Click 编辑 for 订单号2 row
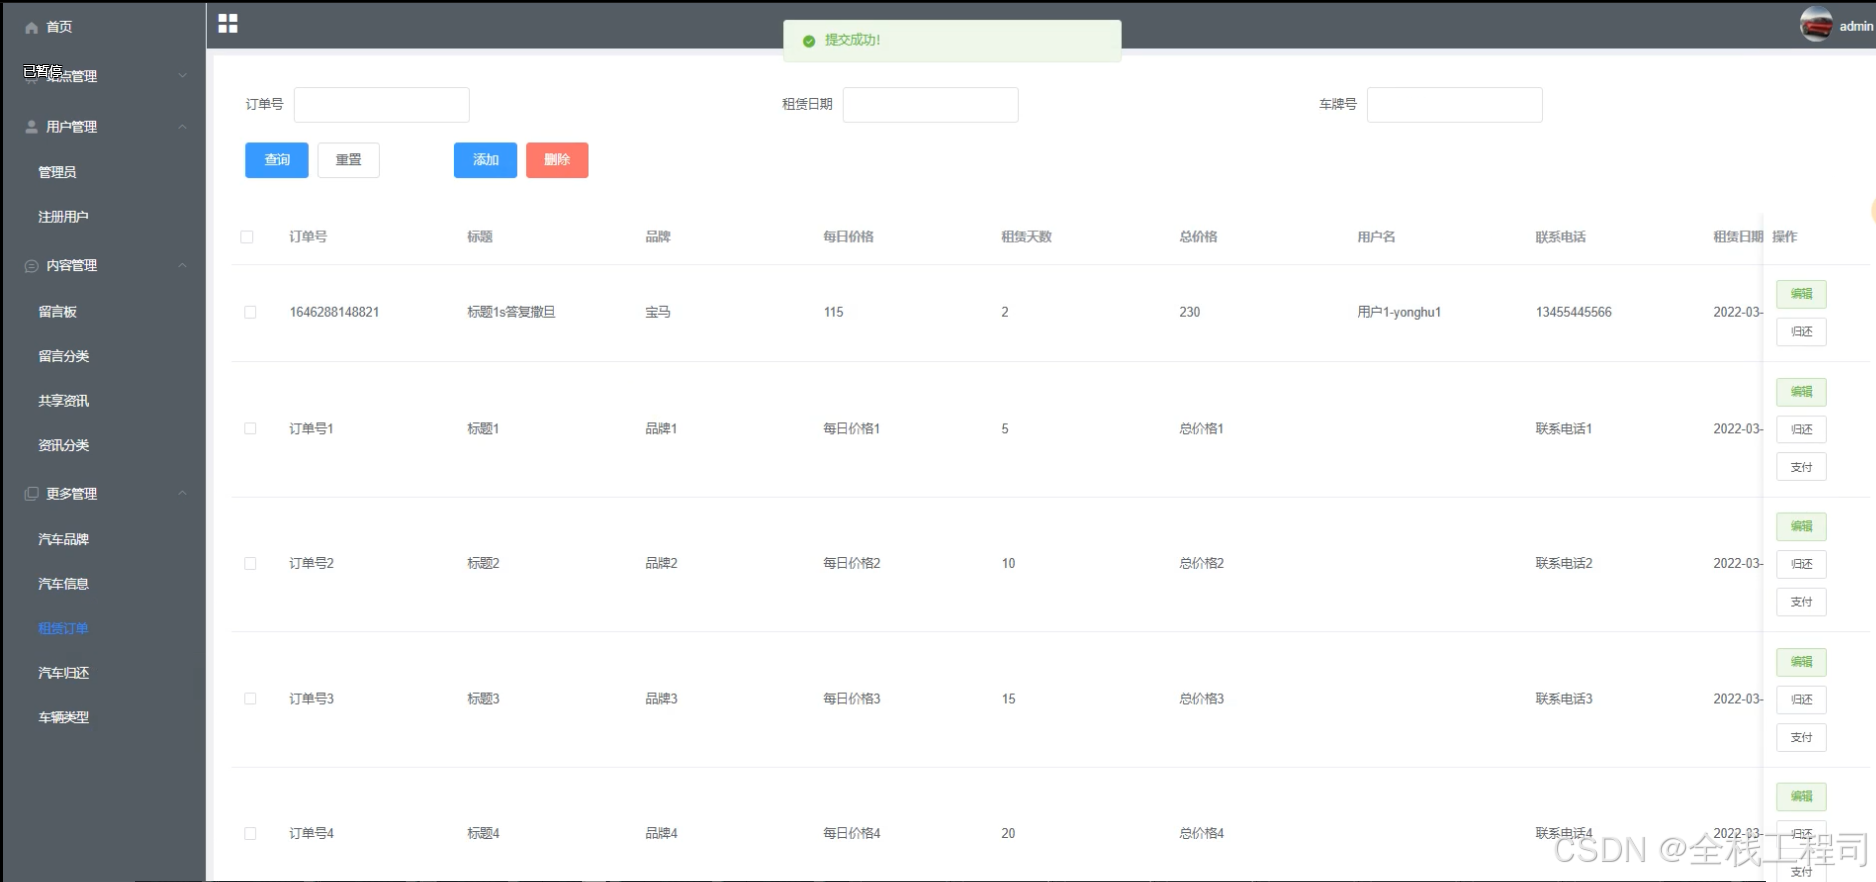 click(x=1801, y=527)
